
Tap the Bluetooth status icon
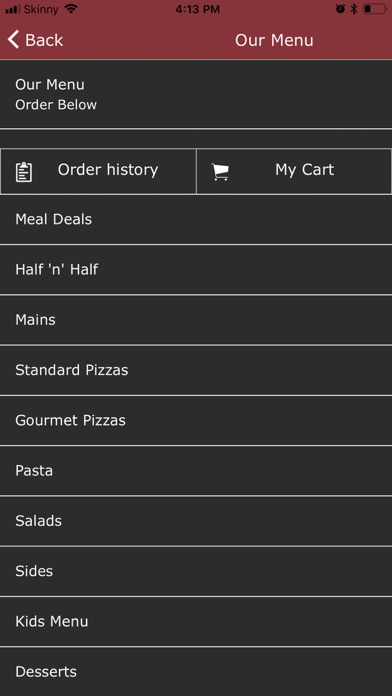click(354, 9)
